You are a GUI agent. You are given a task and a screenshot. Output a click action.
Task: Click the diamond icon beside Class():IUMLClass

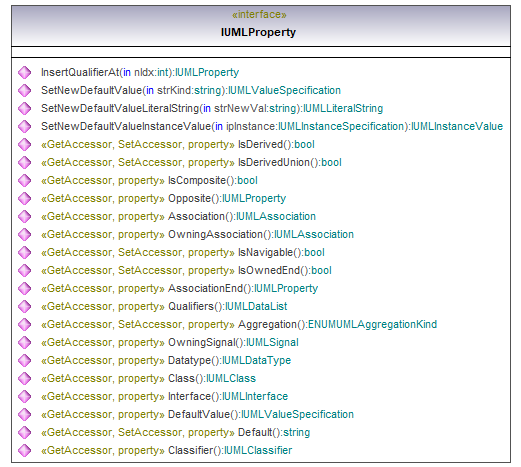tap(24, 378)
